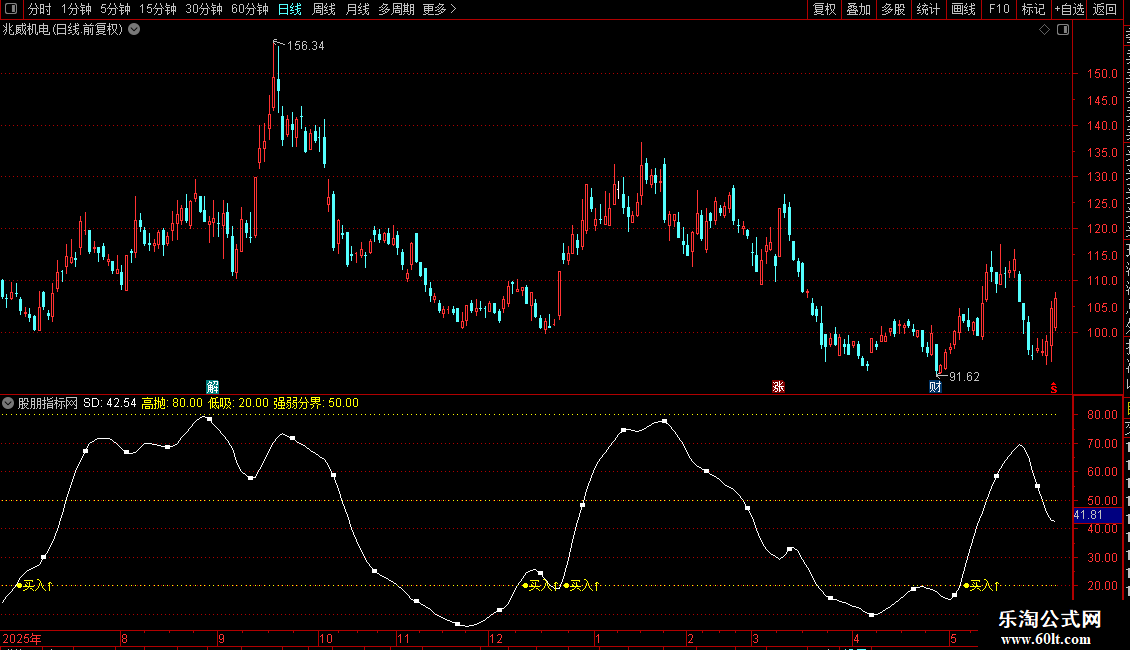Click 叠加 to overlay a stock
This screenshot has width=1130, height=650.
858,9
